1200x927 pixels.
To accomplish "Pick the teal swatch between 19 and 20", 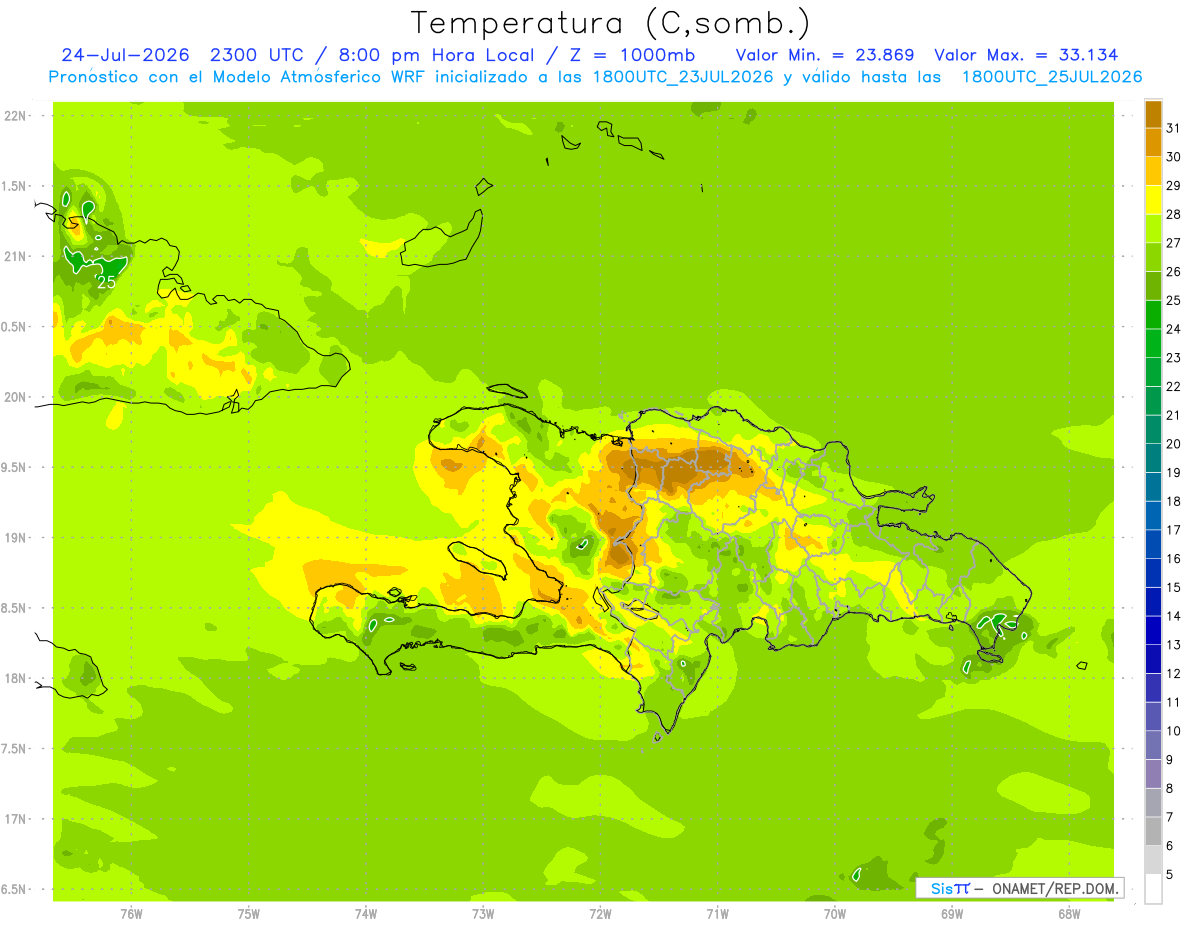I will (1153, 458).
